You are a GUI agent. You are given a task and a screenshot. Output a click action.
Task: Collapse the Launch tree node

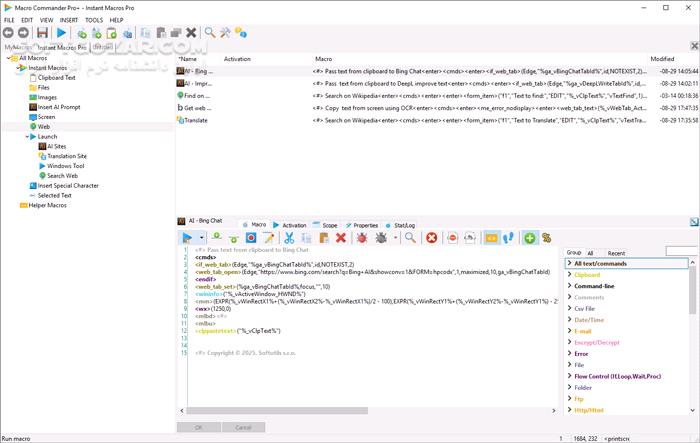[27, 137]
